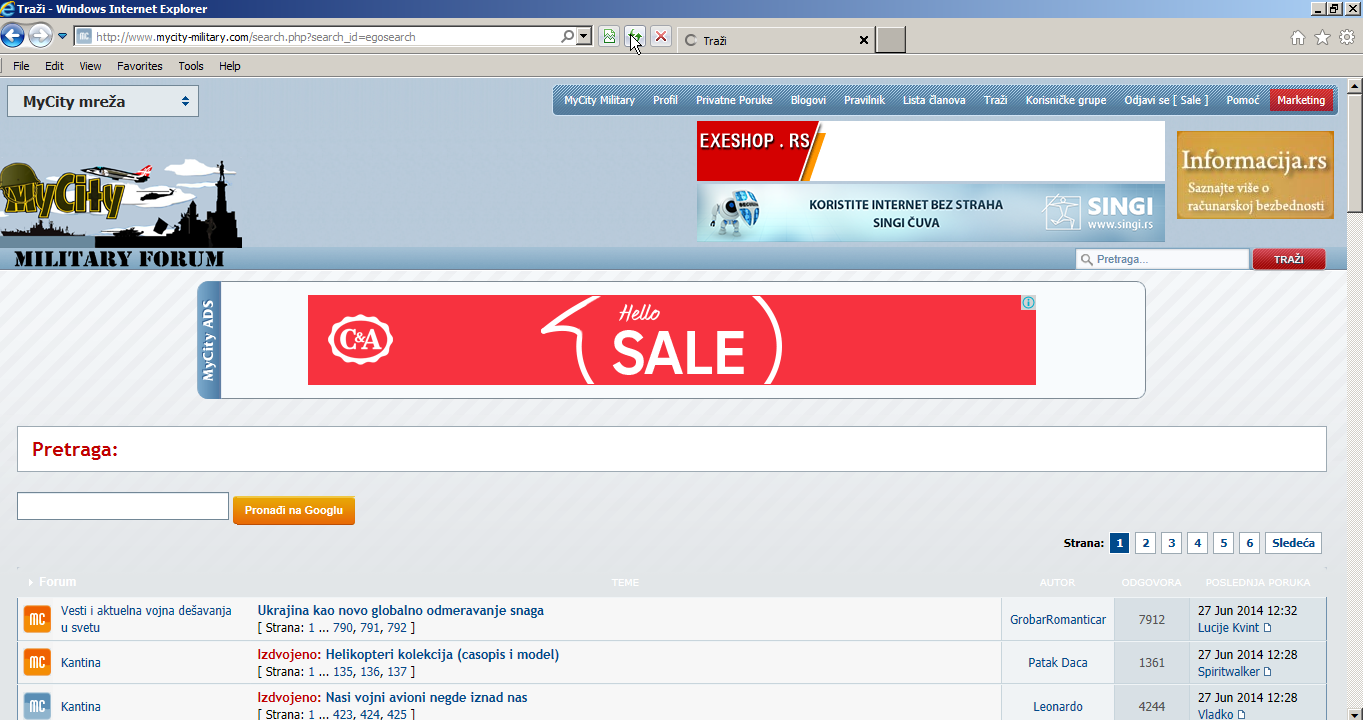Viewport: 1363px width, 720px height.
Task: Open Favorites with the star icon
Action: [x=1322, y=38]
